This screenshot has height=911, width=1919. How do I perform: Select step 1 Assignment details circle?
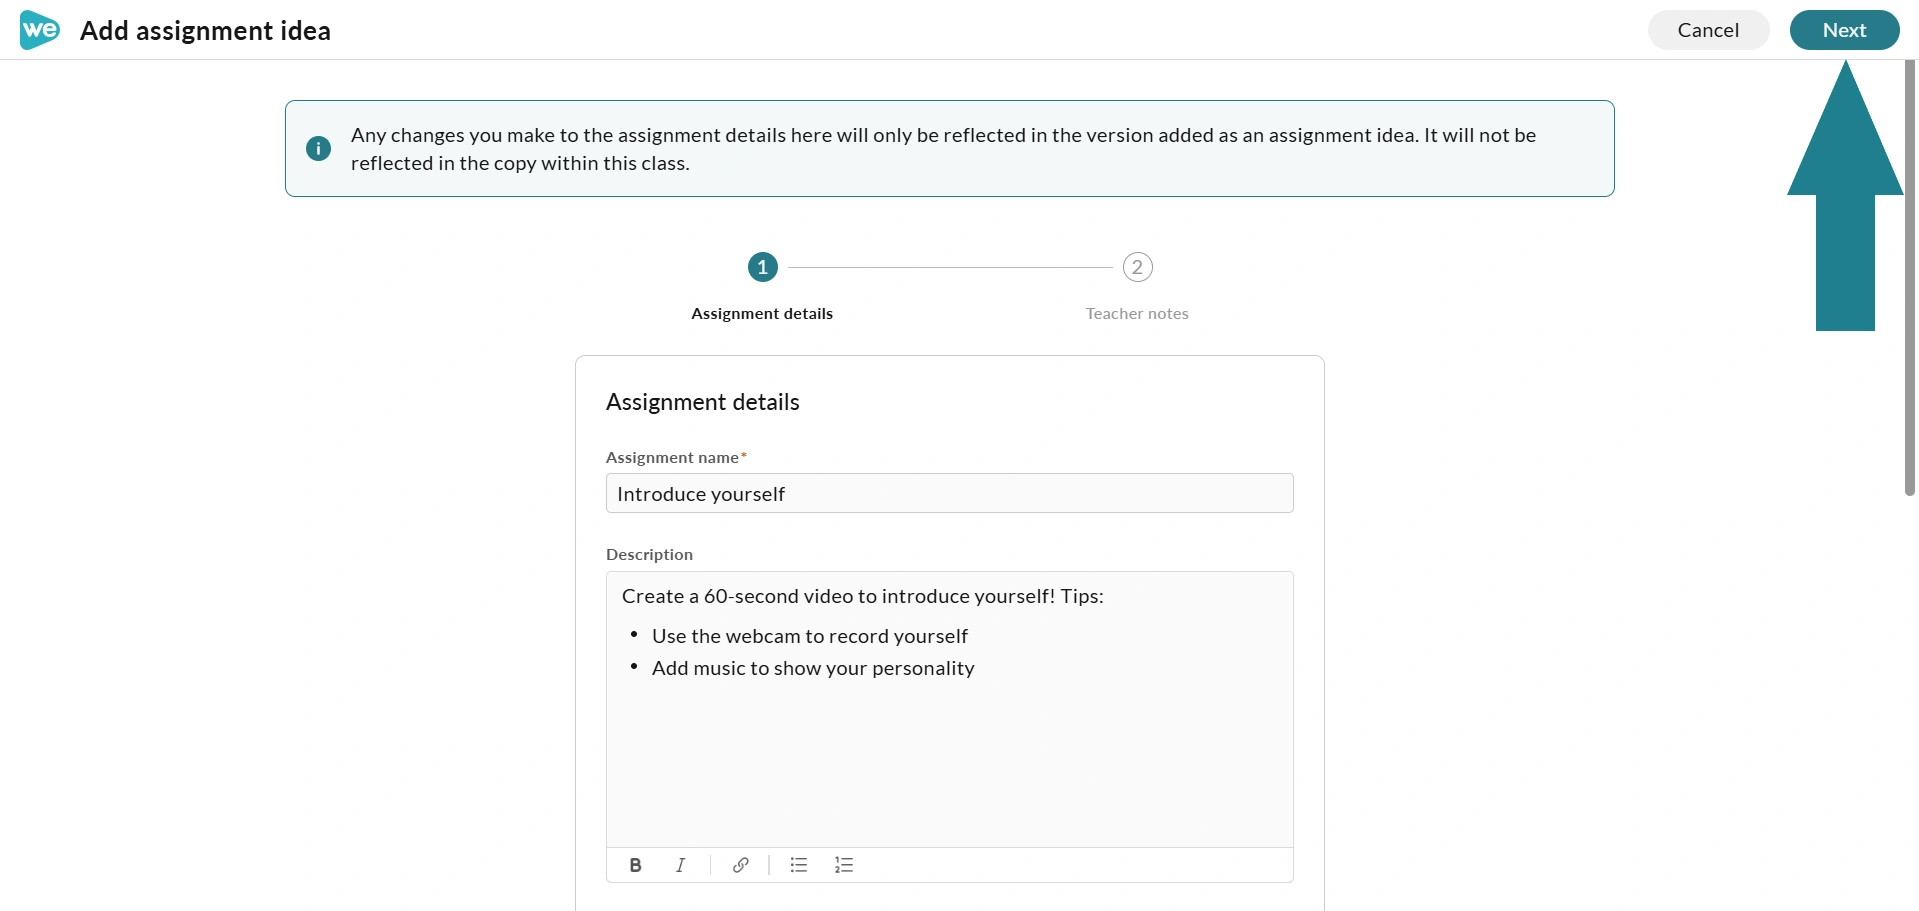pyautogui.click(x=763, y=267)
